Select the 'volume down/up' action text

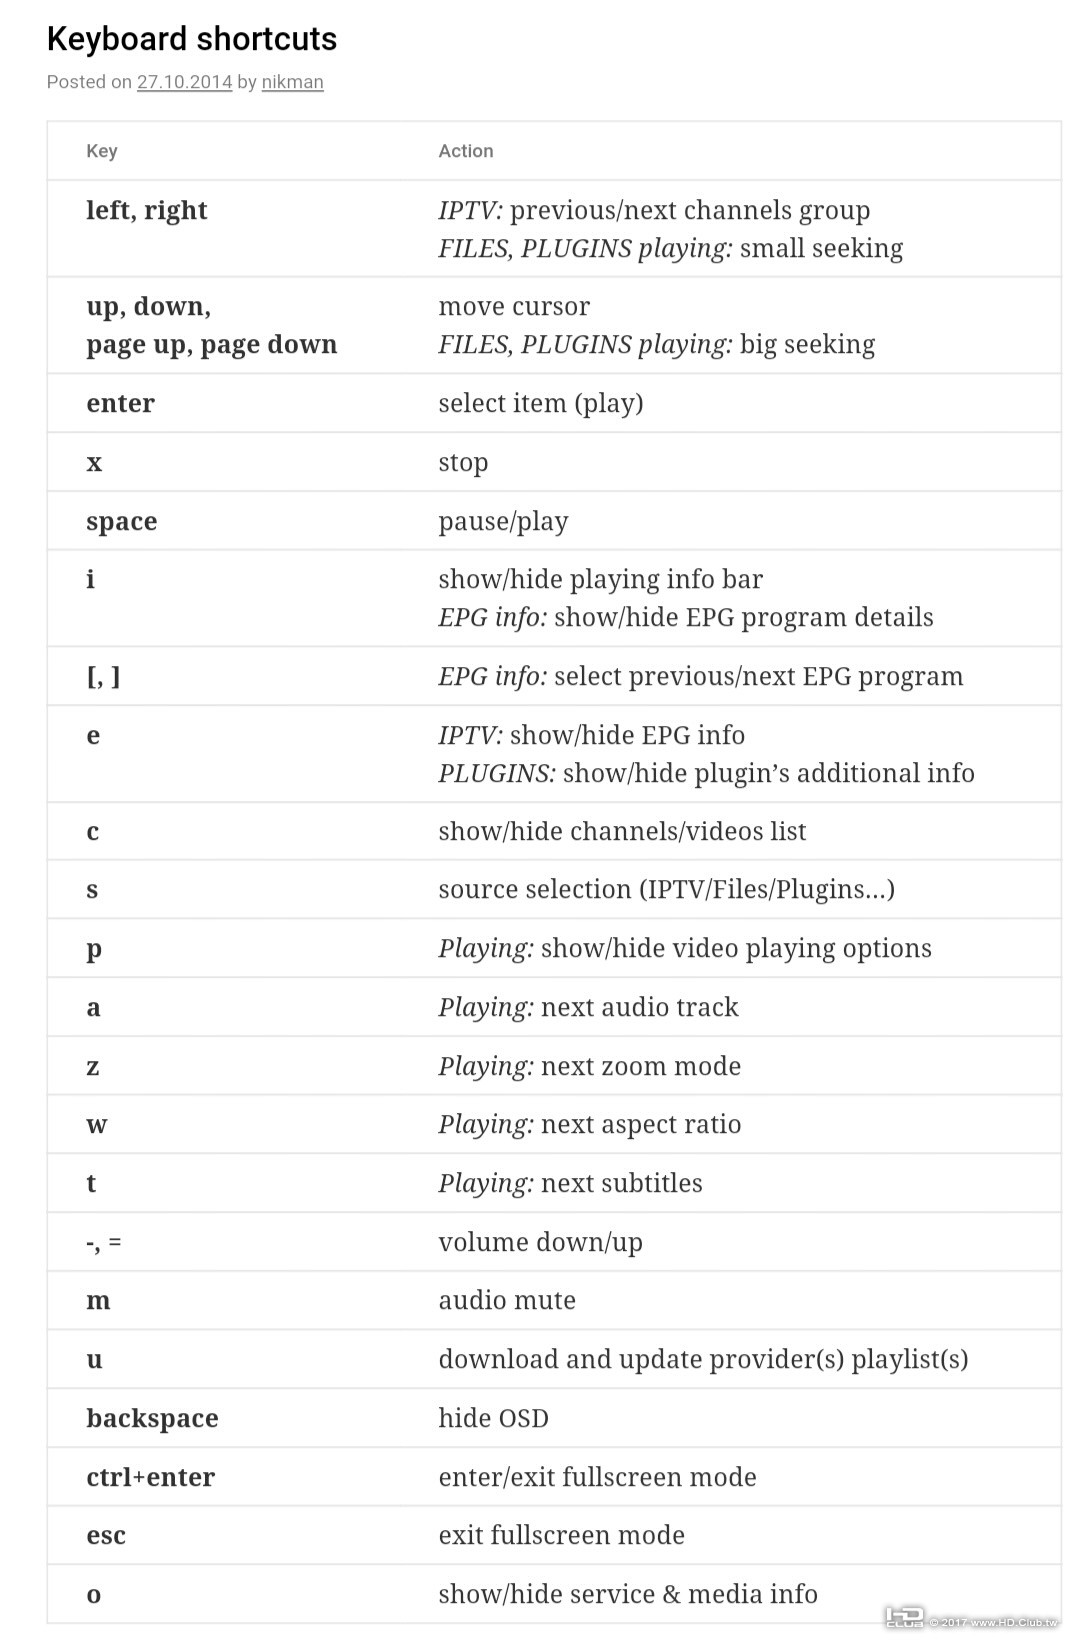pyautogui.click(x=541, y=1242)
